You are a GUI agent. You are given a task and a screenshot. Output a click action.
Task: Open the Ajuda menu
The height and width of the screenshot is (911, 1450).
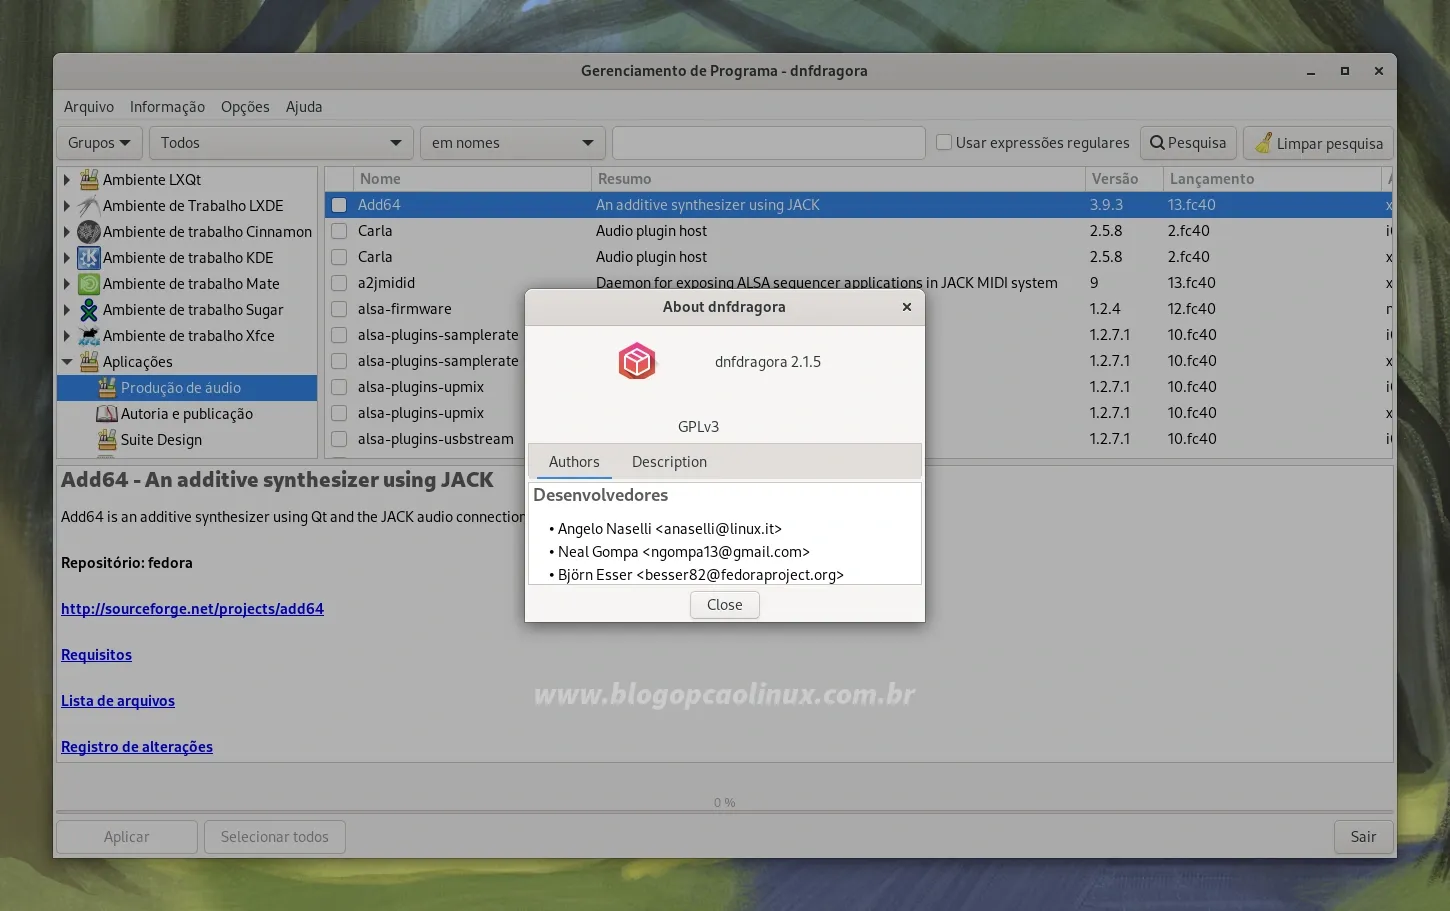(x=304, y=107)
